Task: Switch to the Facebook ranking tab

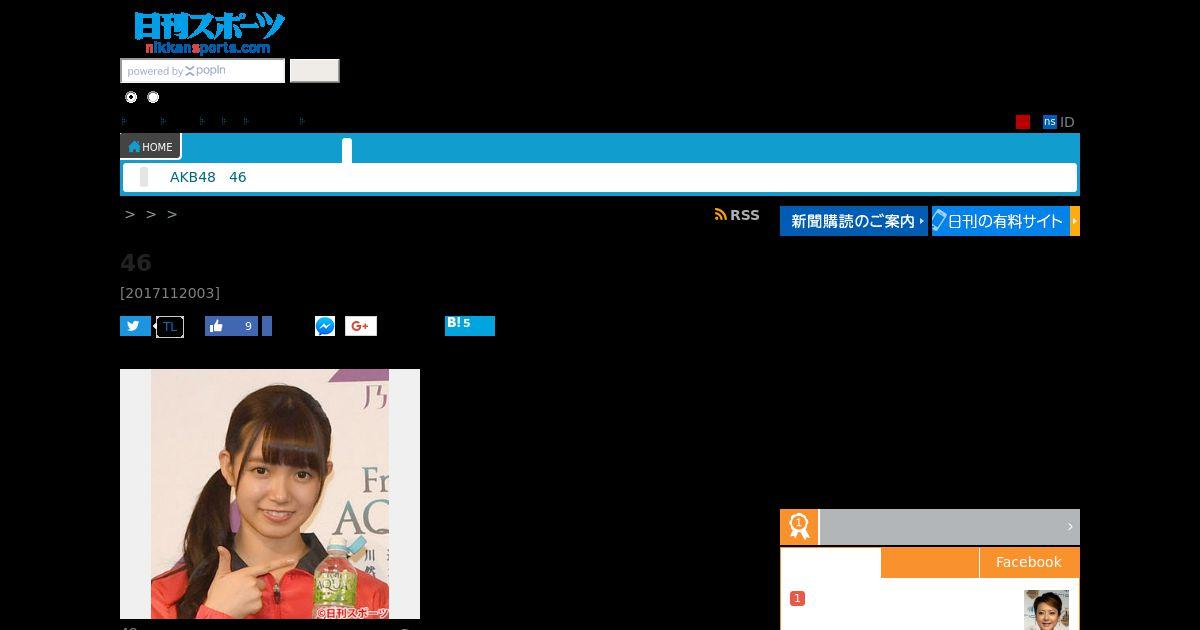Action: coord(1029,562)
